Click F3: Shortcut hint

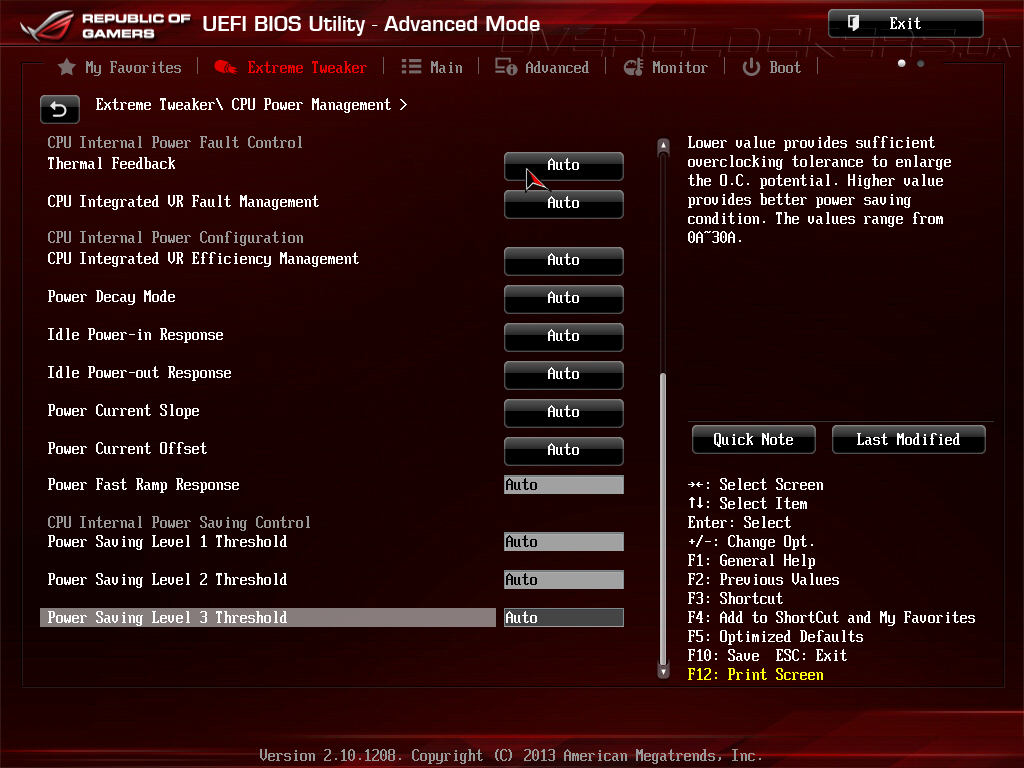tap(735, 599)
